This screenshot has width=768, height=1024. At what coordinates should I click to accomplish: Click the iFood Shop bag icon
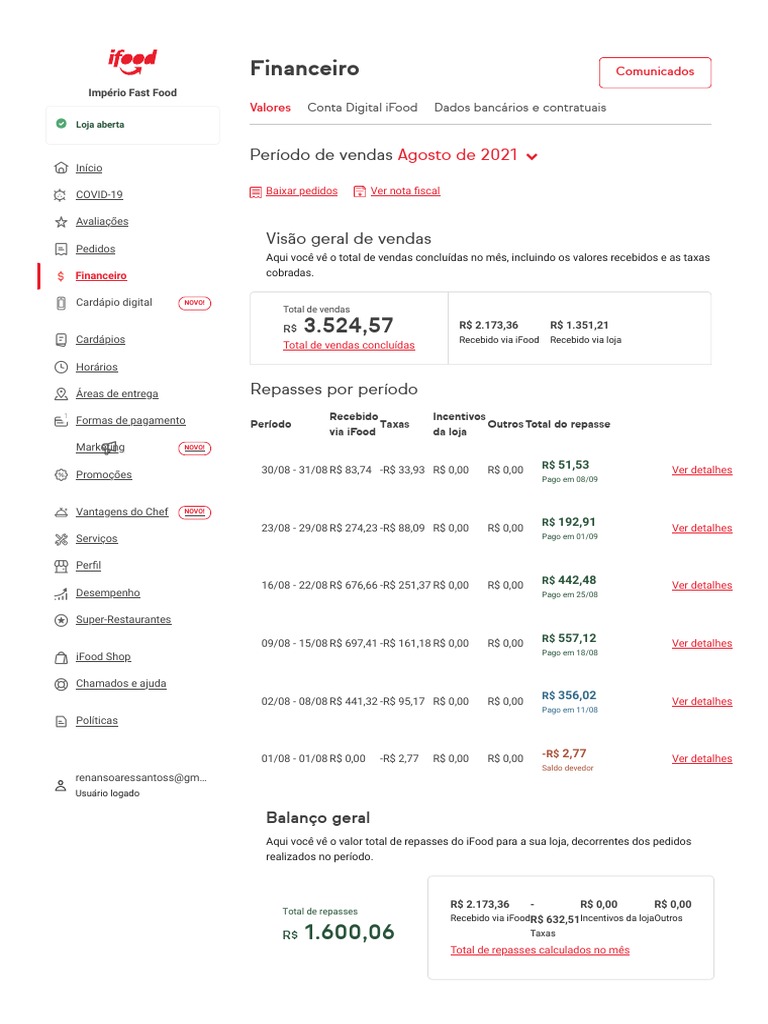tap(61, 657)
